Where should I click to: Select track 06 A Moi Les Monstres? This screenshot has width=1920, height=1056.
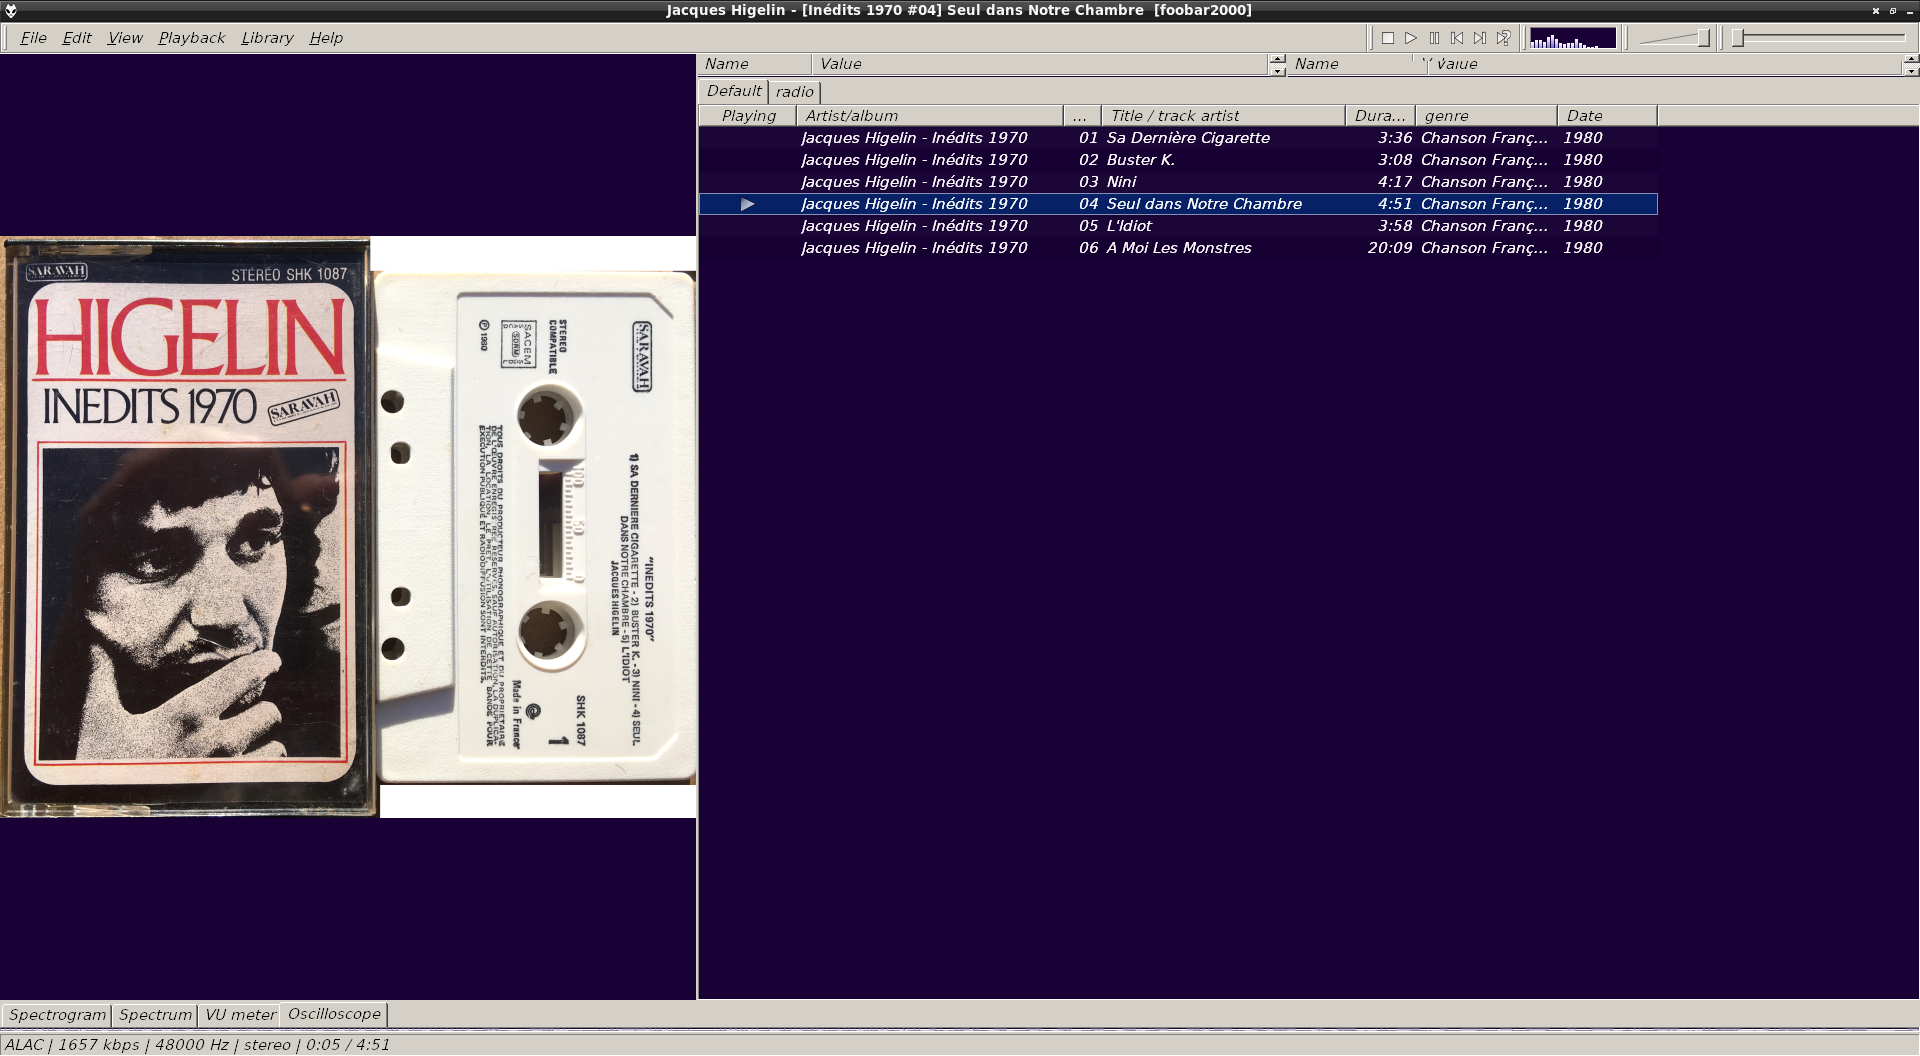click(1178, 248)
